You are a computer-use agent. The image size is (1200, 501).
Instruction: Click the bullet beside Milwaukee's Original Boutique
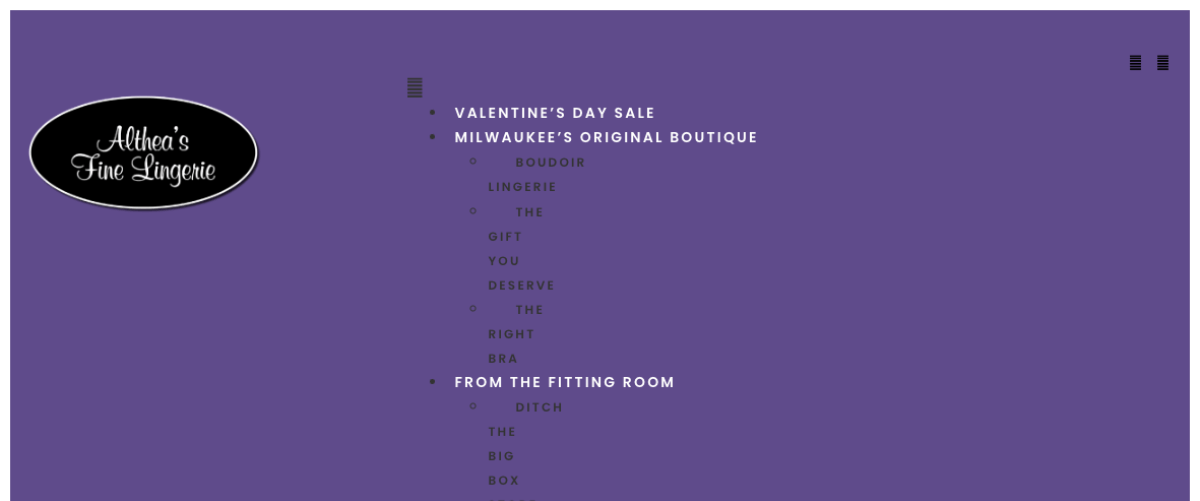(432, 137)
